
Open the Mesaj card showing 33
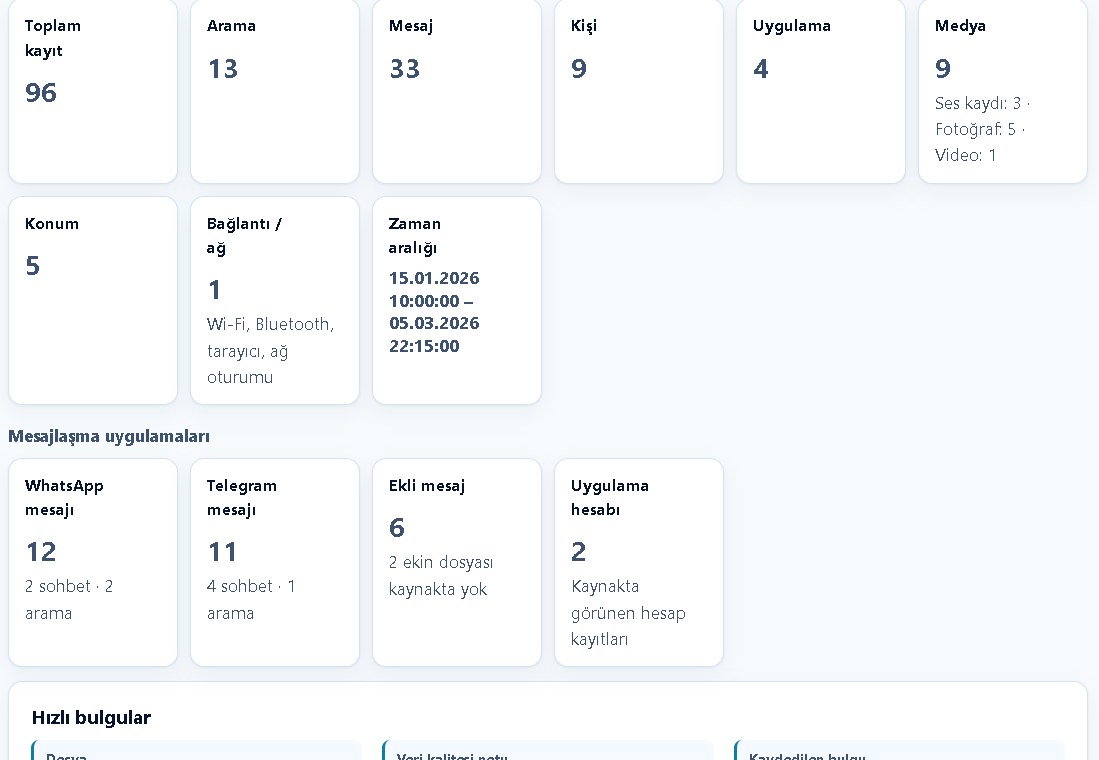457,90
